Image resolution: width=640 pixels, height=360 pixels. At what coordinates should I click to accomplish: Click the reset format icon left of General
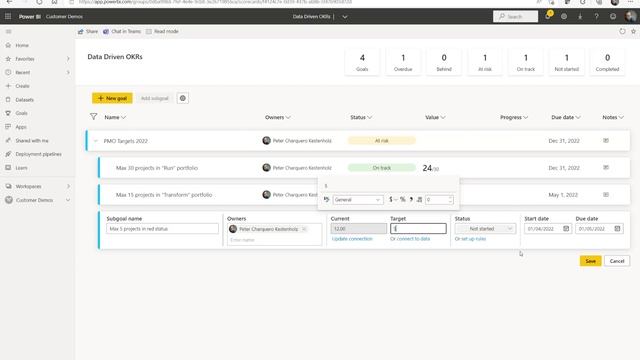327,199
